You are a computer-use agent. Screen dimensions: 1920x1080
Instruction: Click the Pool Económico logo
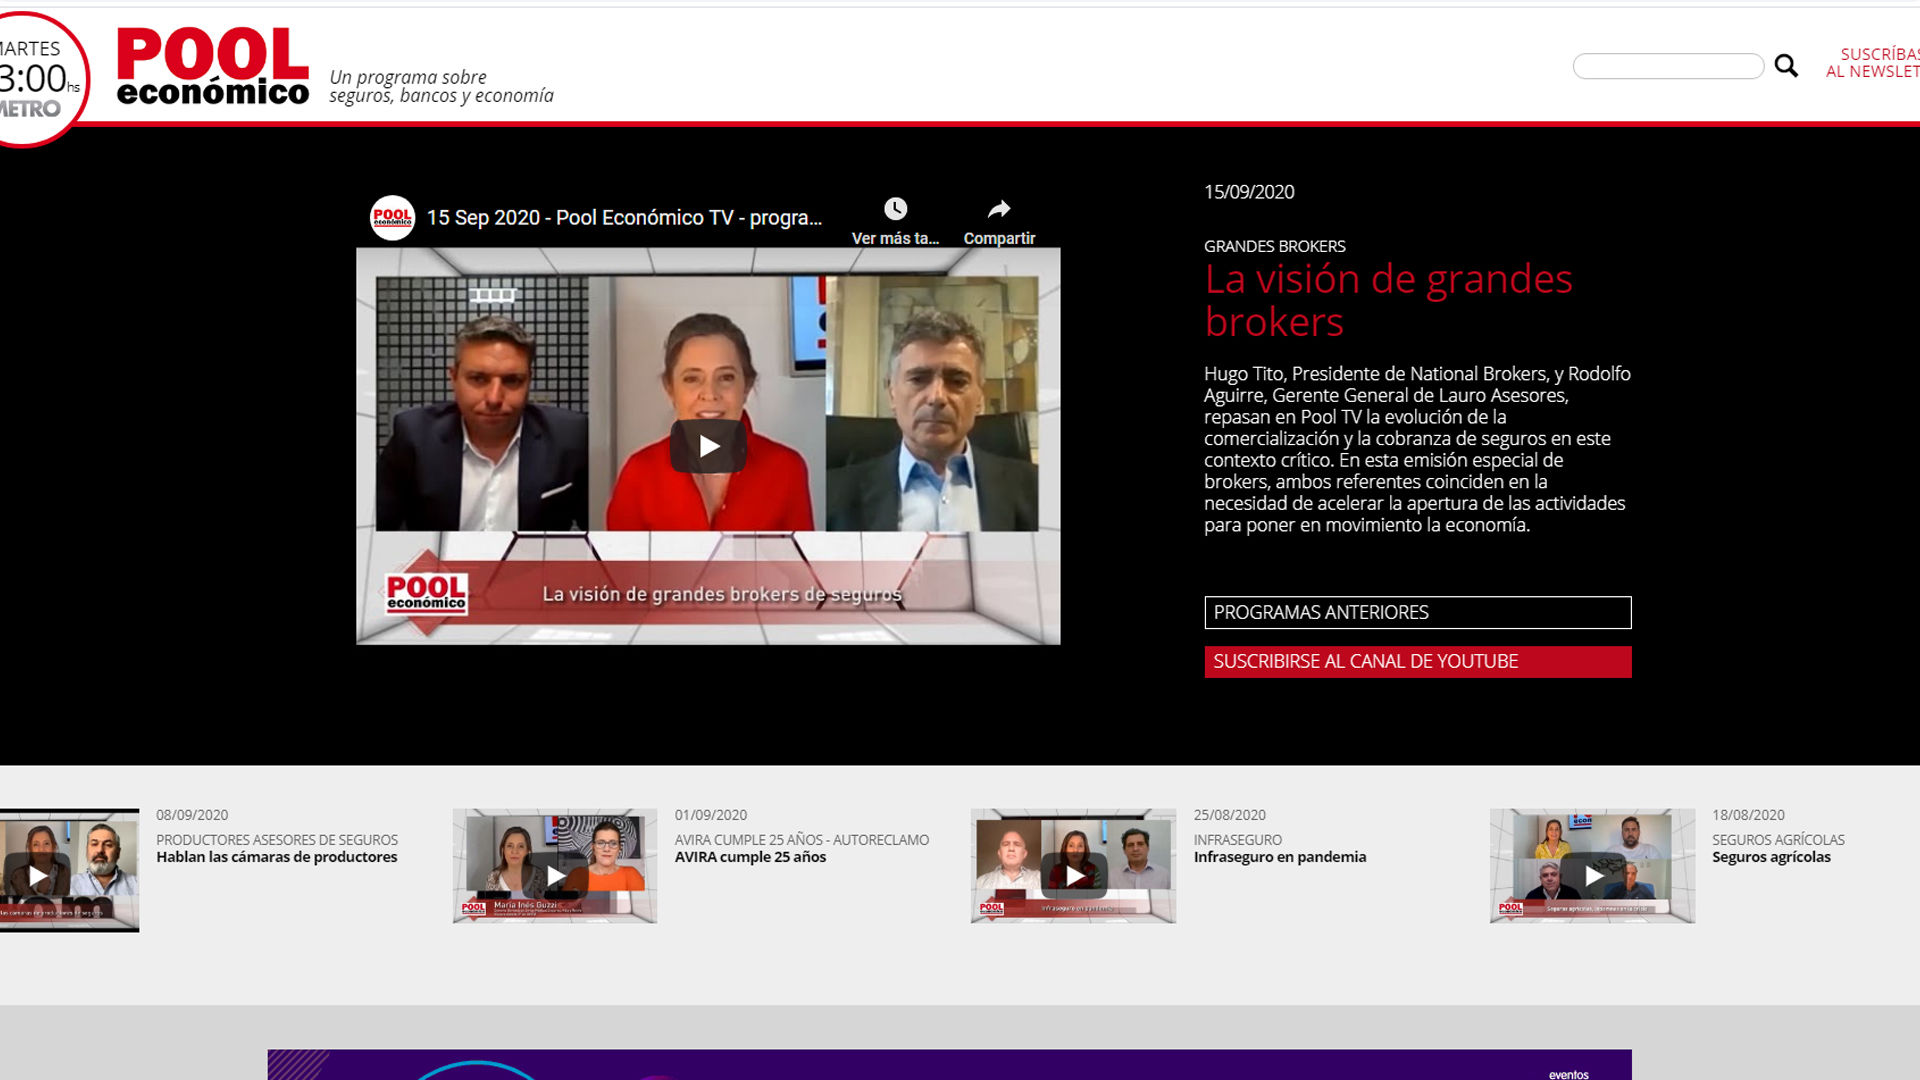(213, 66)
